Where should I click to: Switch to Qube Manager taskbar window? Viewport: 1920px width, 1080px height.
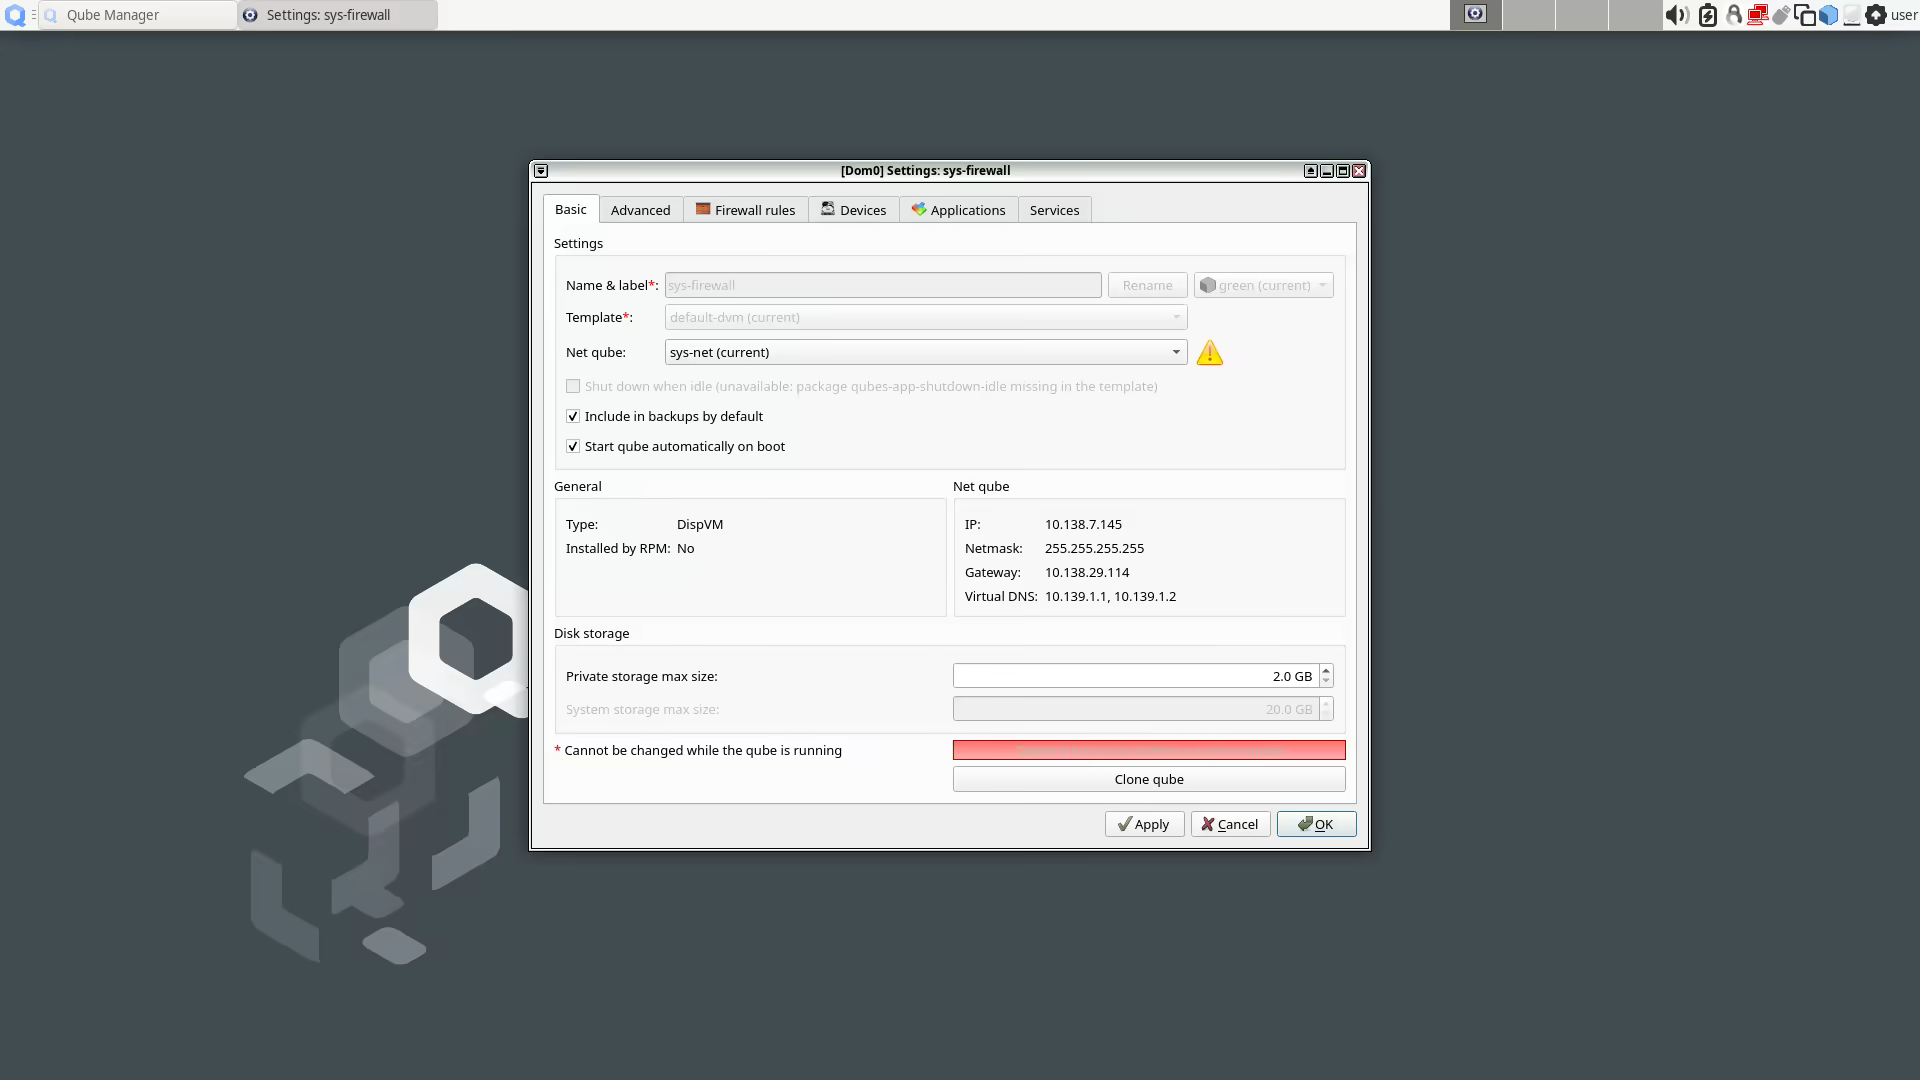(x=138, y=15)
